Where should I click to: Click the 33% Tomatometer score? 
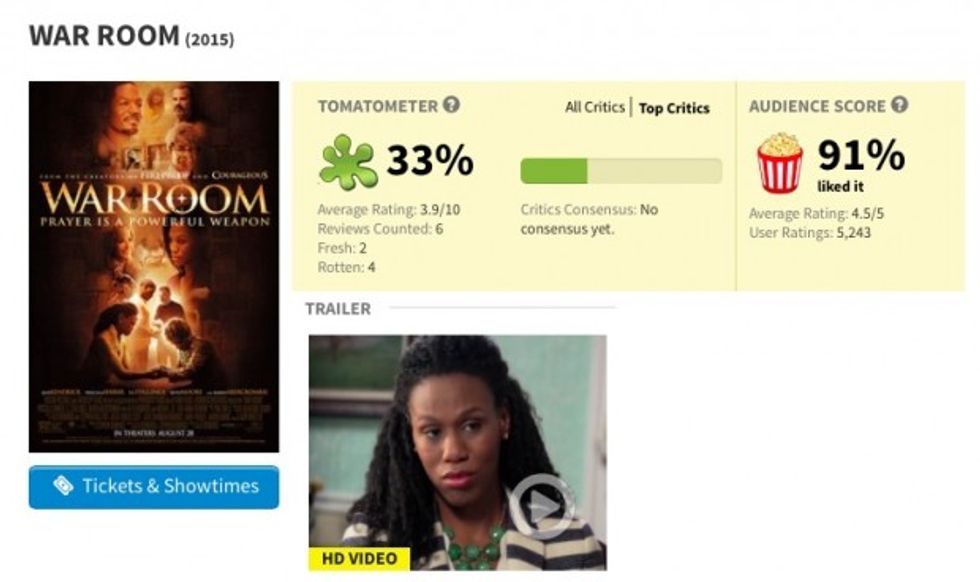click(429, 160)
